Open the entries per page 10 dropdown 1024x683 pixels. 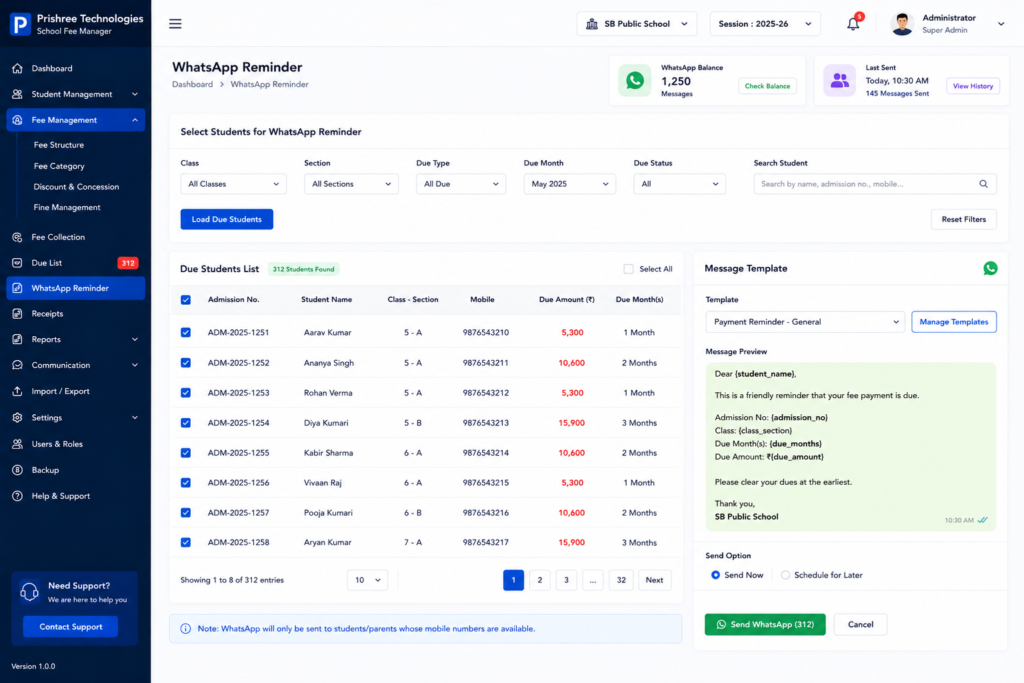[367, 580]
